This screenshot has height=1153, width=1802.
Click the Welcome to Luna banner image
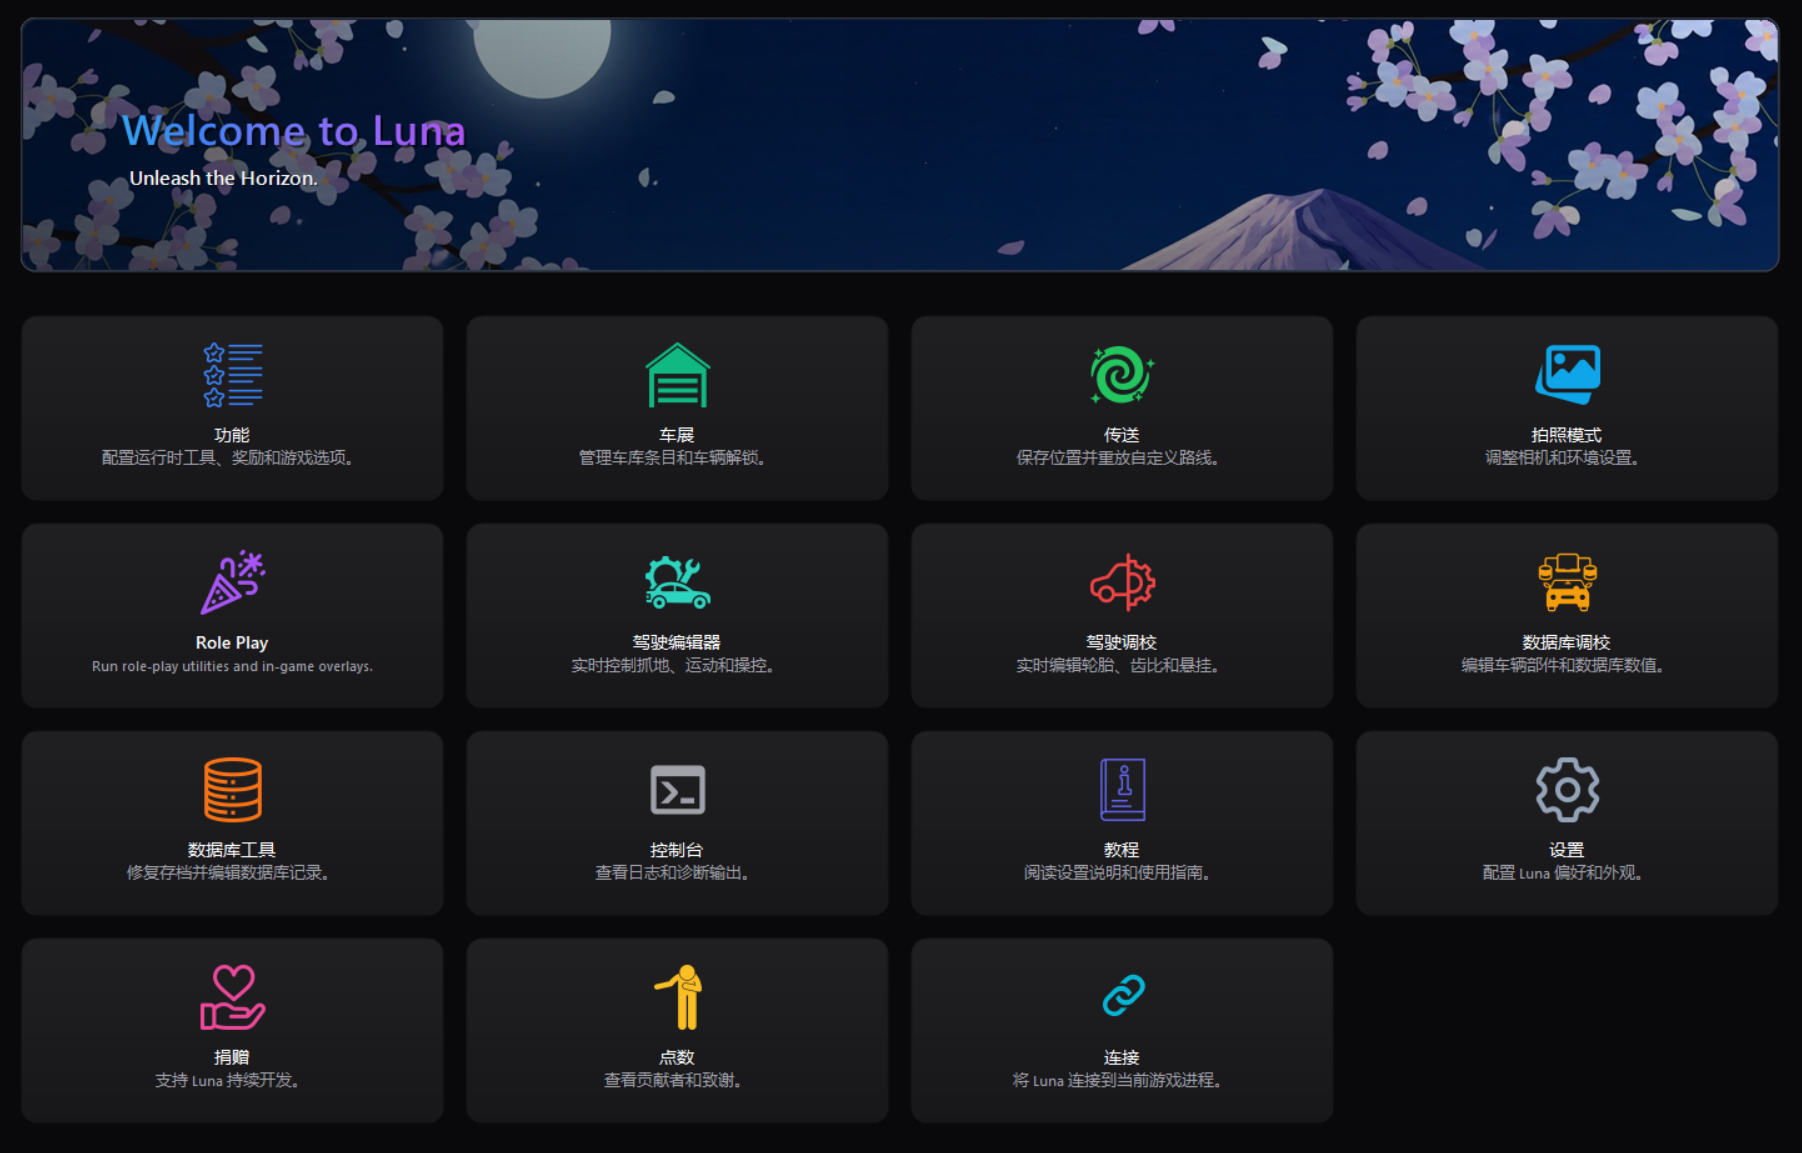pyautogui.click(x=900, y=145)
